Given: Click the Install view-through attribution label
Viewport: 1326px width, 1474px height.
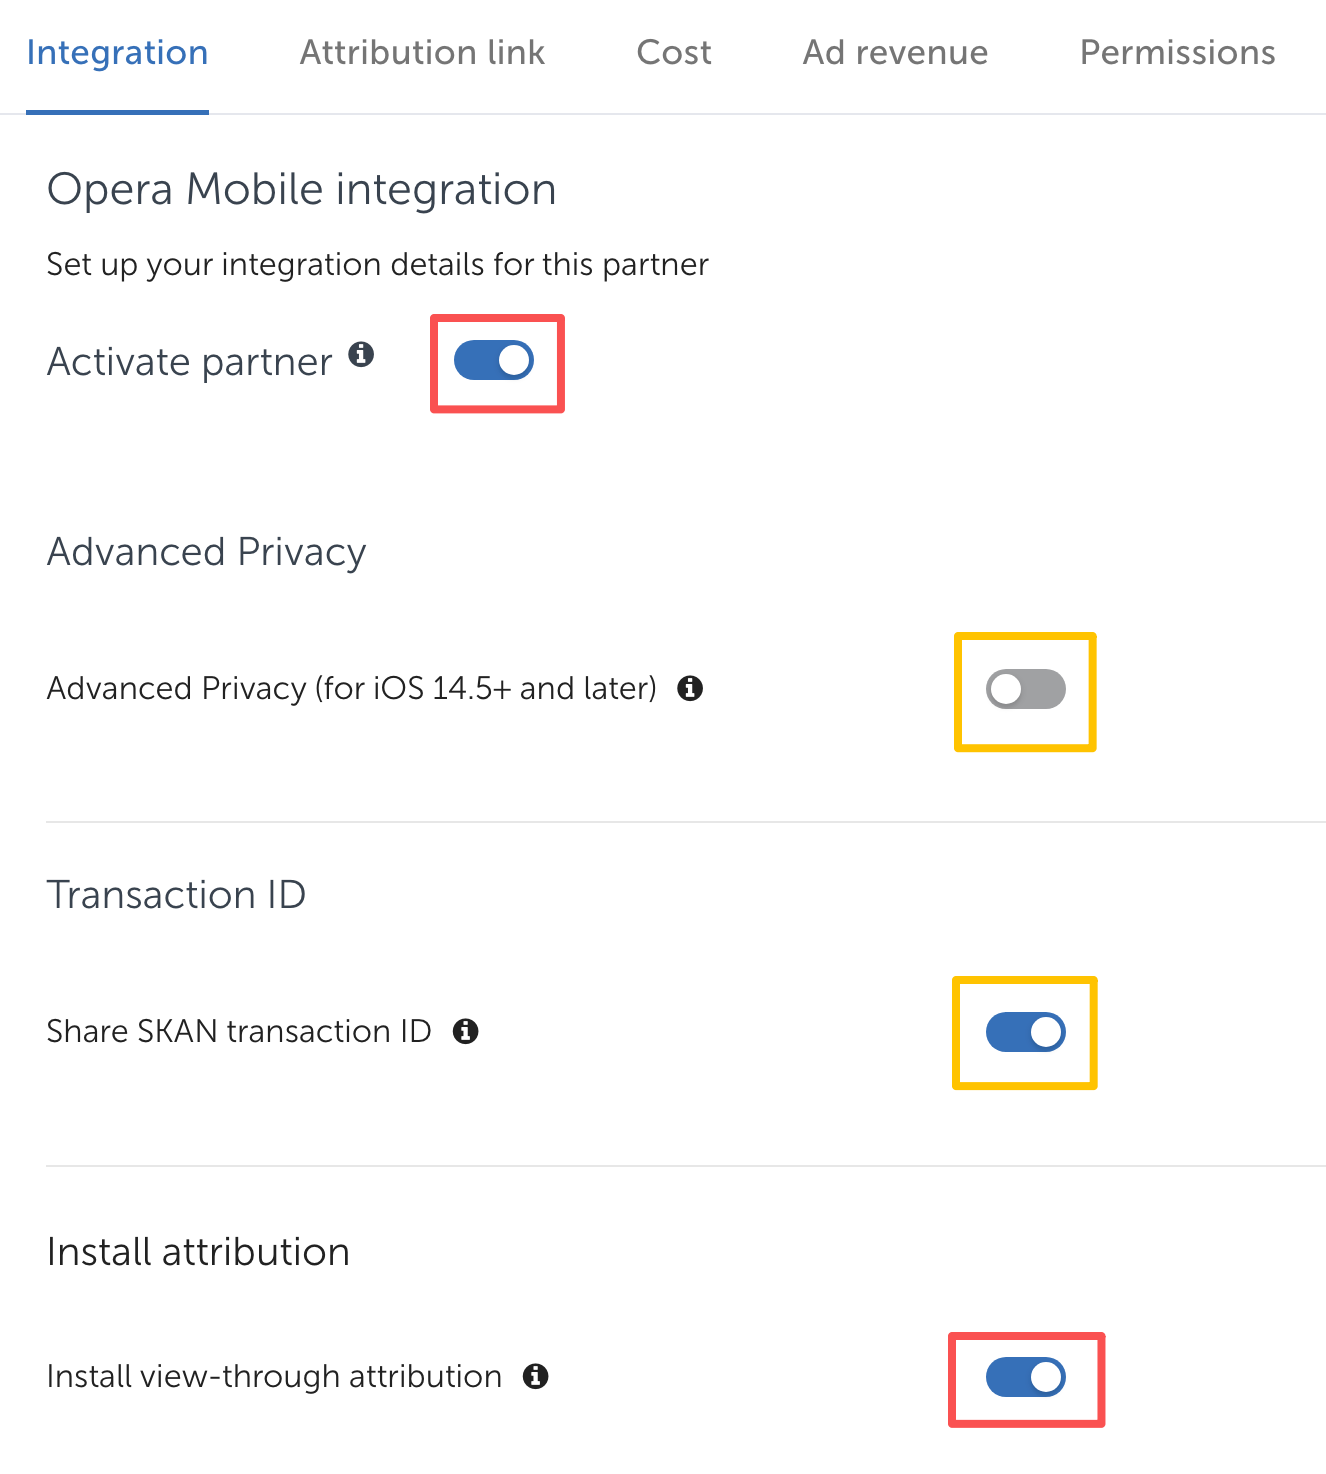Looking at the screenshot, I should pyautogui.click(x=274, y=1376).
